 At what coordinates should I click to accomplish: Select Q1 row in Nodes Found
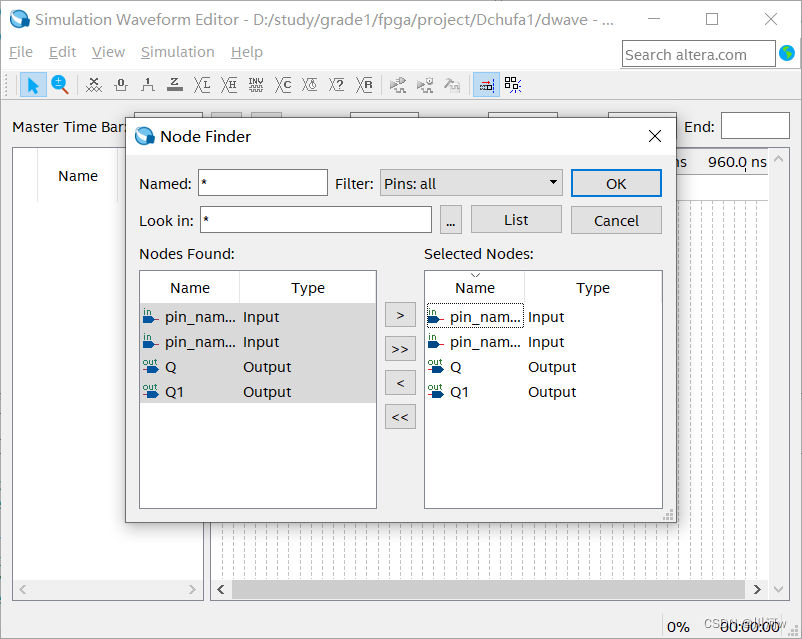point(258,392)
